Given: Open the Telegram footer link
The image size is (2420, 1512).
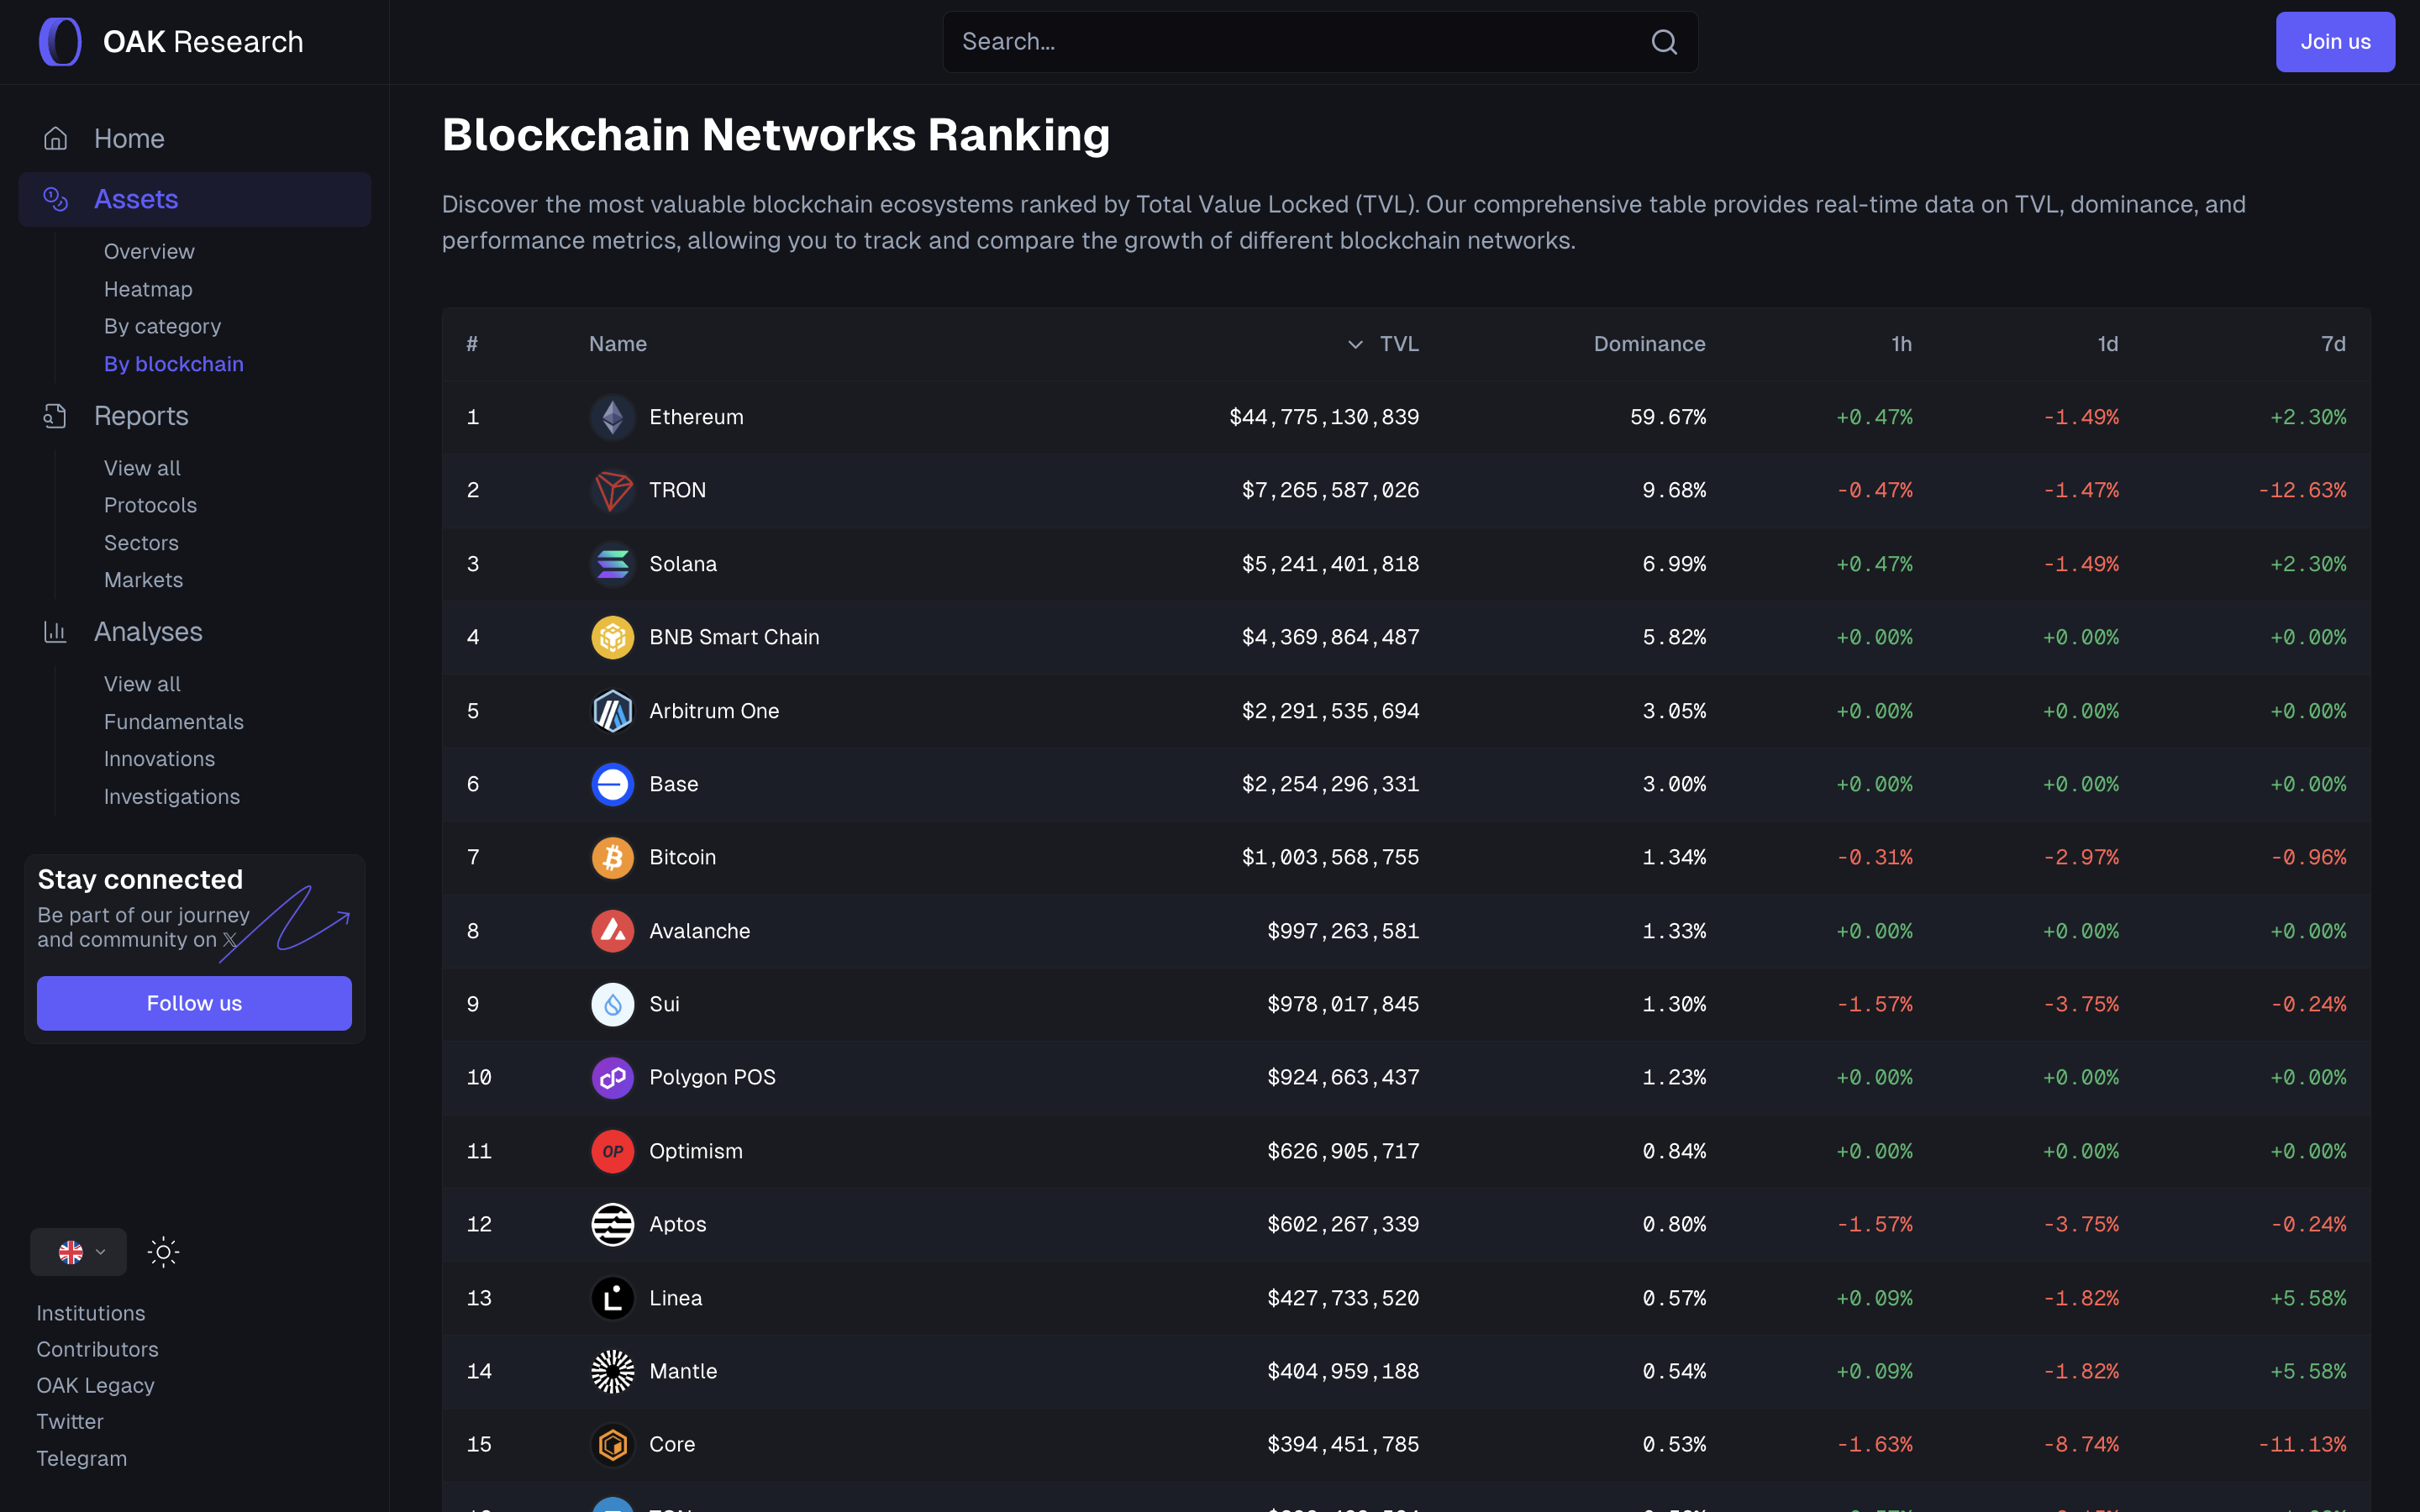Looking at the screenshot, I should 81,1458.
